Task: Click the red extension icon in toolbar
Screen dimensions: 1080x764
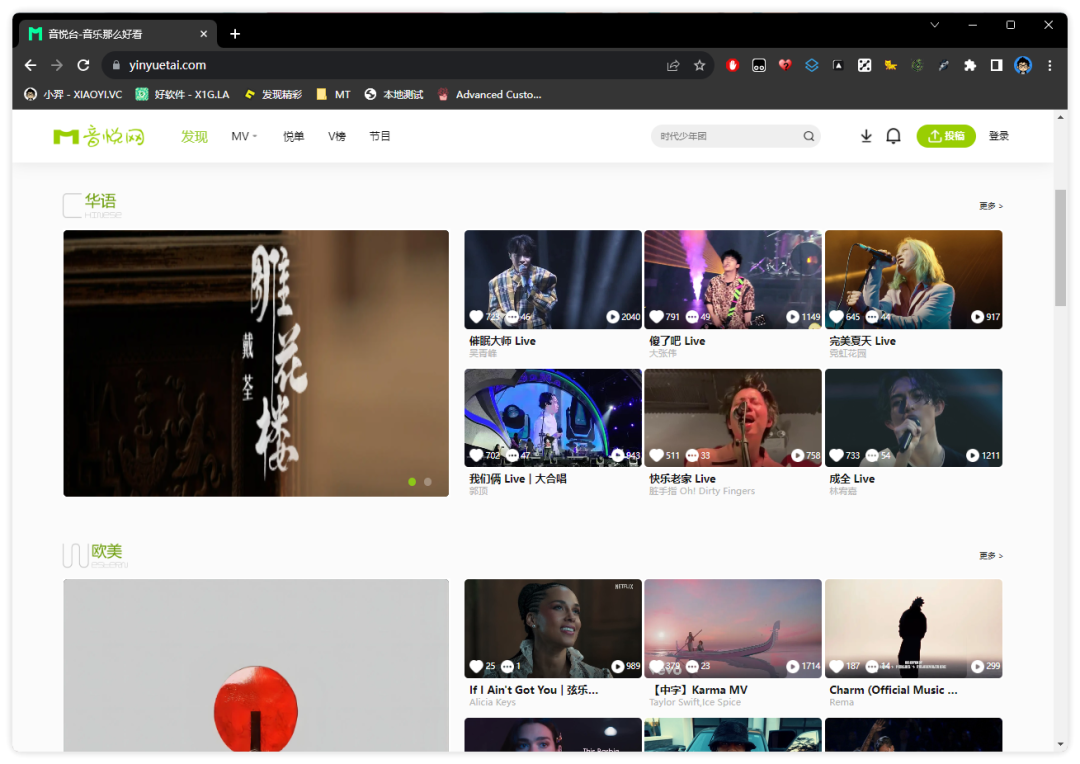Action: [732, 65]
